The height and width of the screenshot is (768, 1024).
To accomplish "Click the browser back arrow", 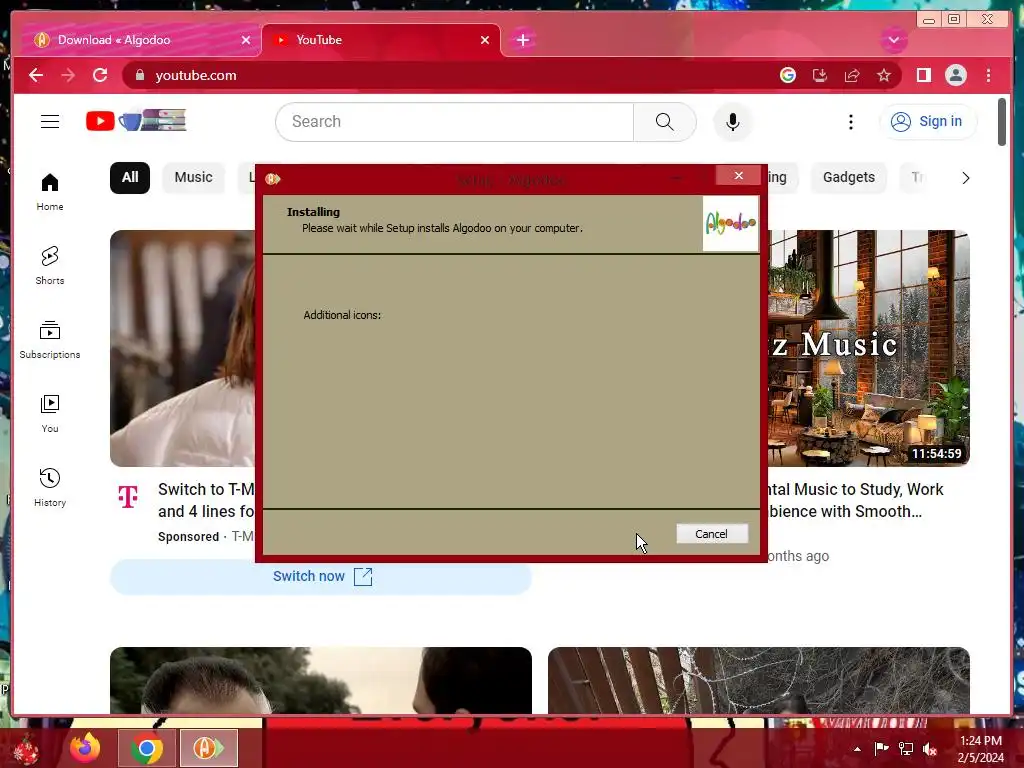I will pos(36,75).
